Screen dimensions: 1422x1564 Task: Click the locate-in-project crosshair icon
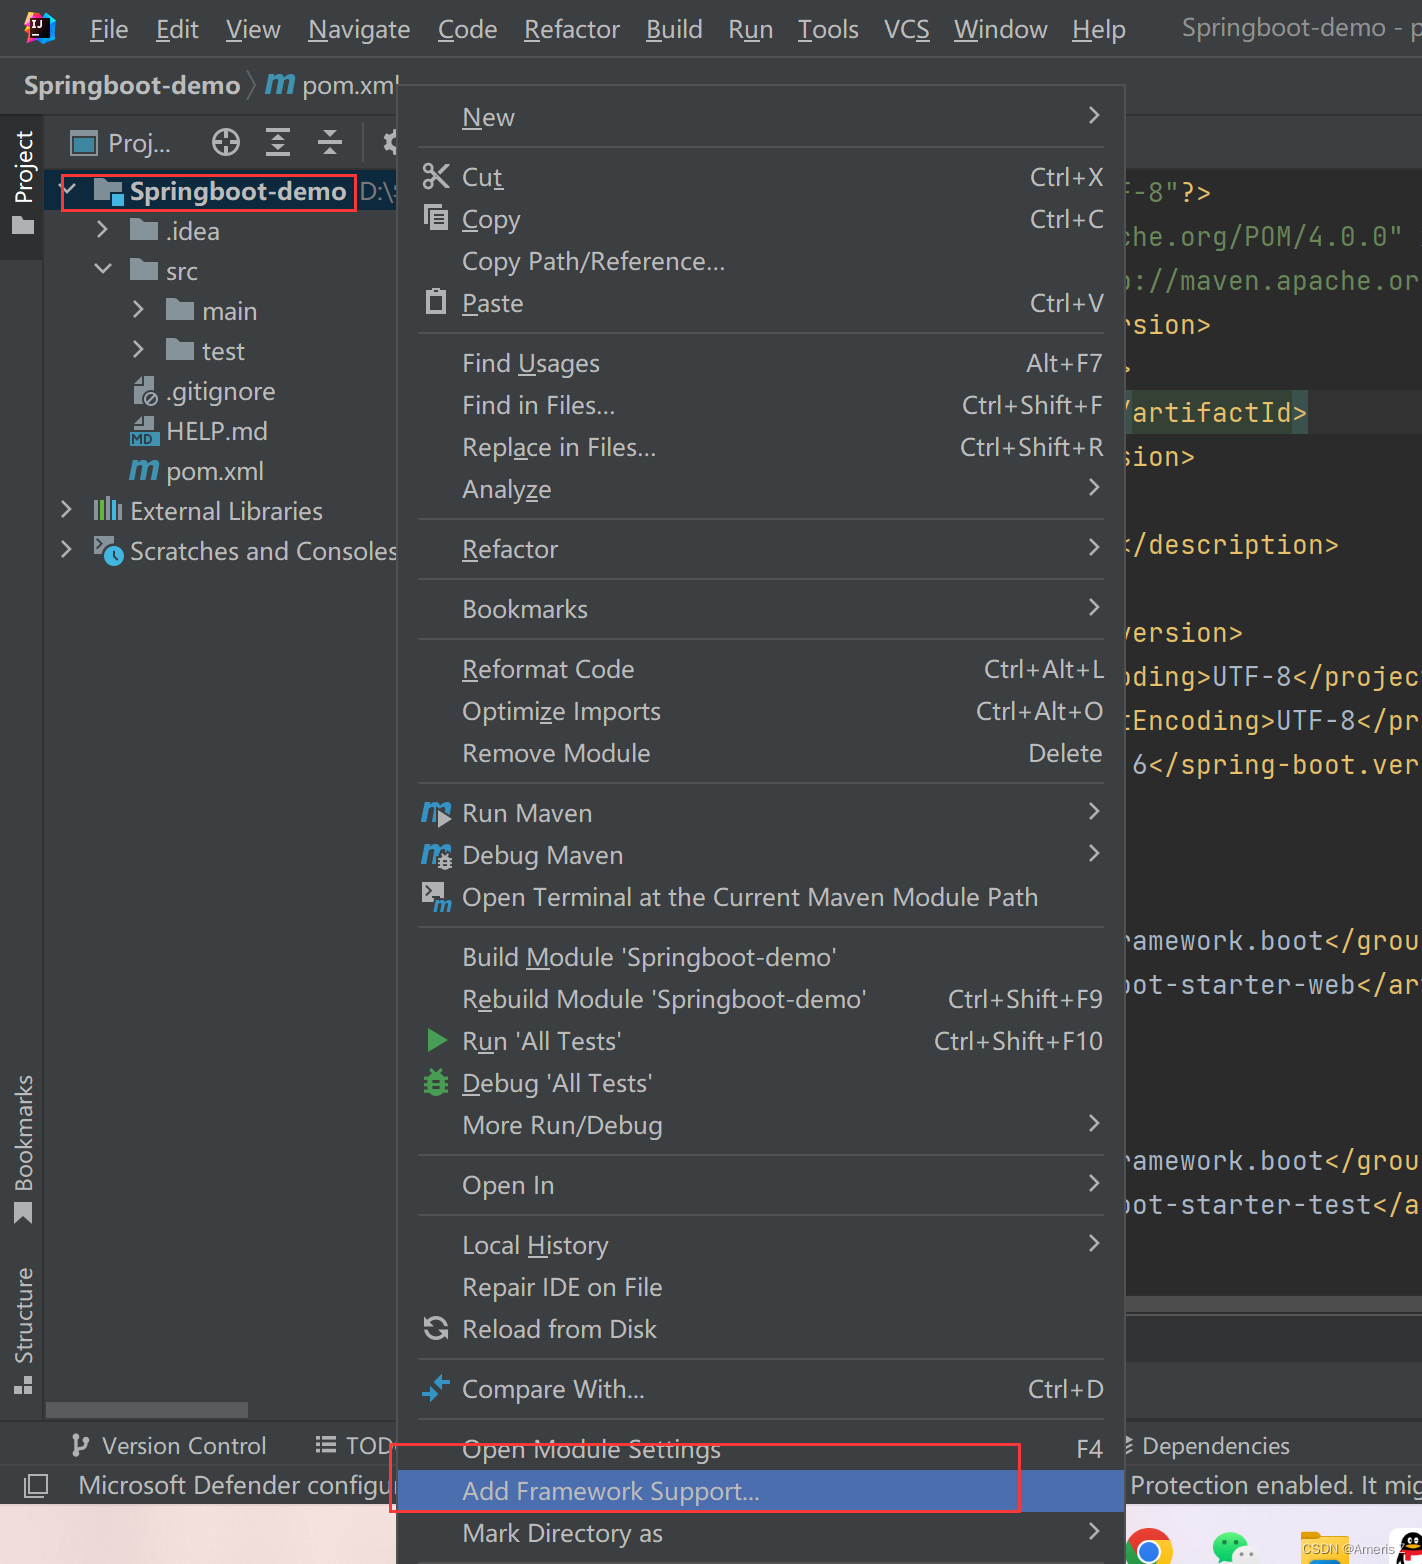point(226,143)
